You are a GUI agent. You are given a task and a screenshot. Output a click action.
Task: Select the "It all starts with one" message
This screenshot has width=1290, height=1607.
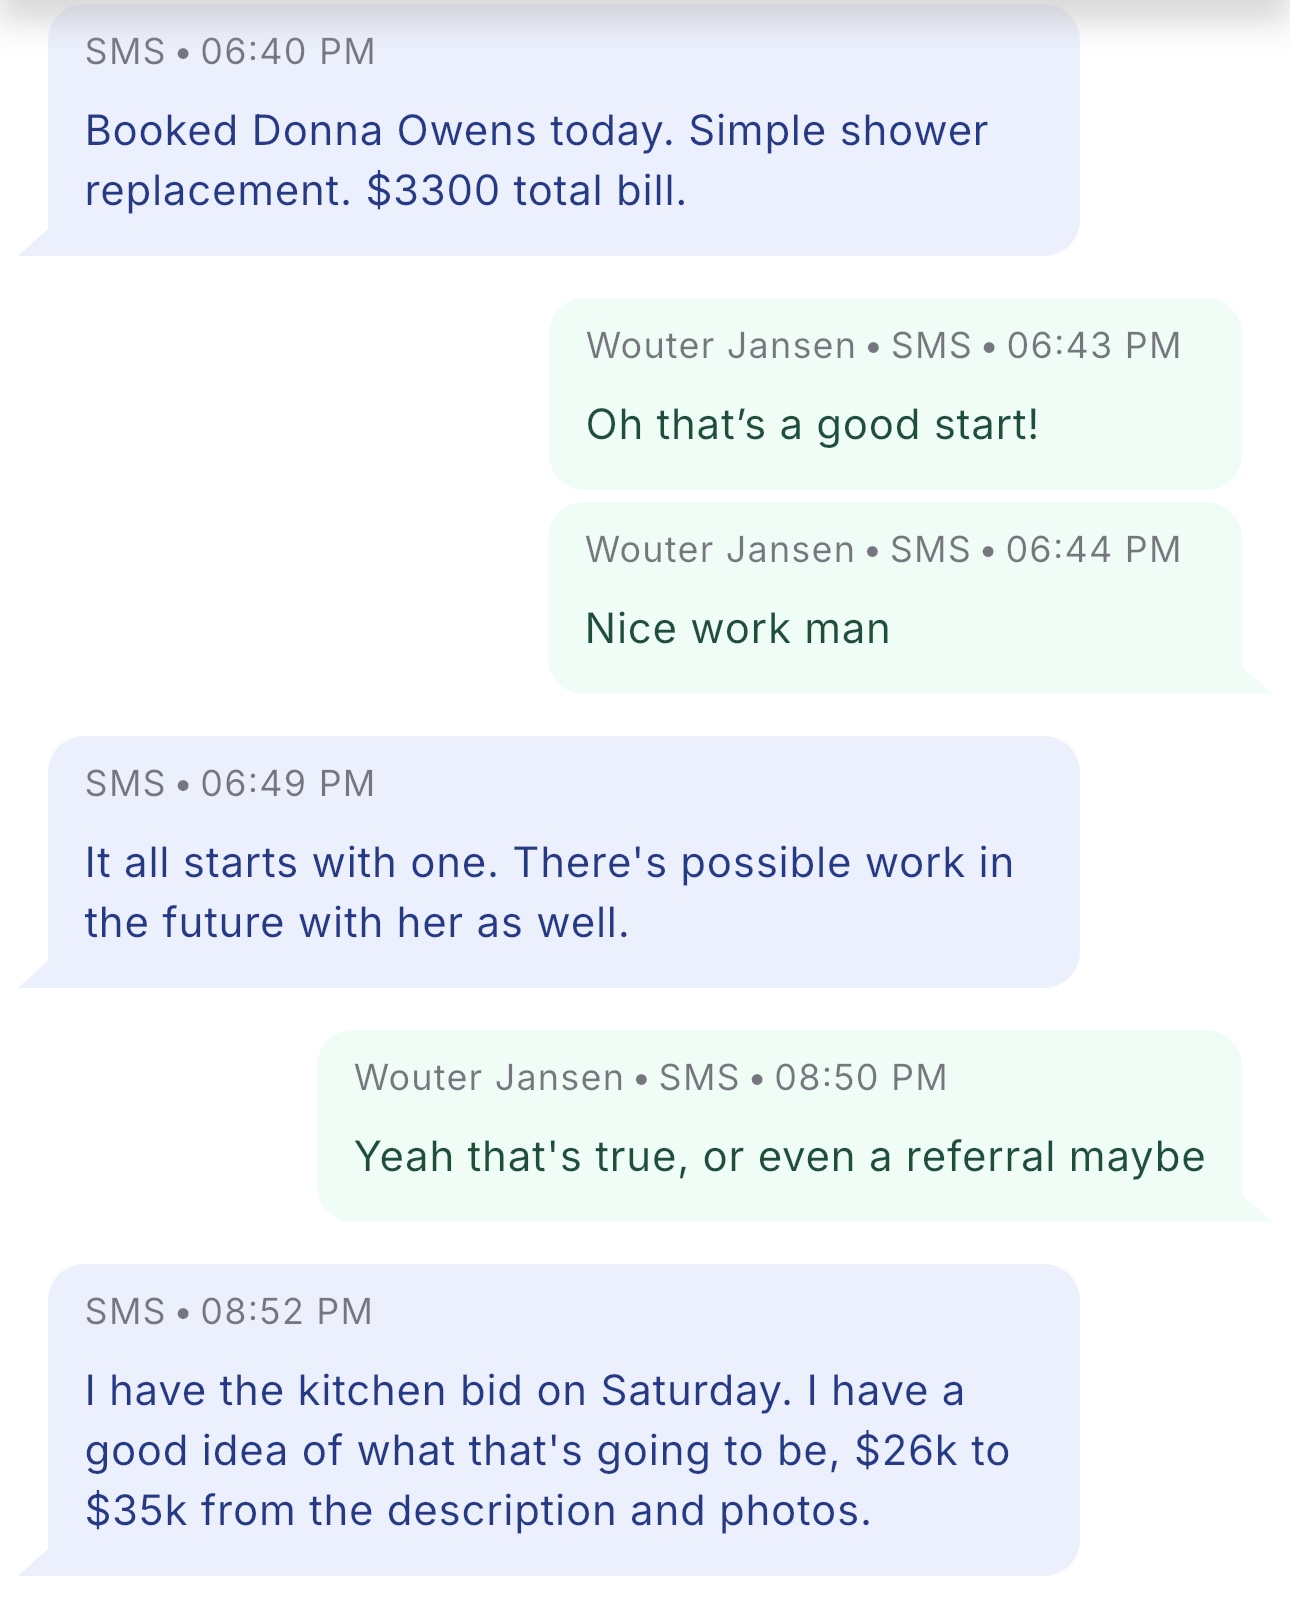tap(549, 892)
